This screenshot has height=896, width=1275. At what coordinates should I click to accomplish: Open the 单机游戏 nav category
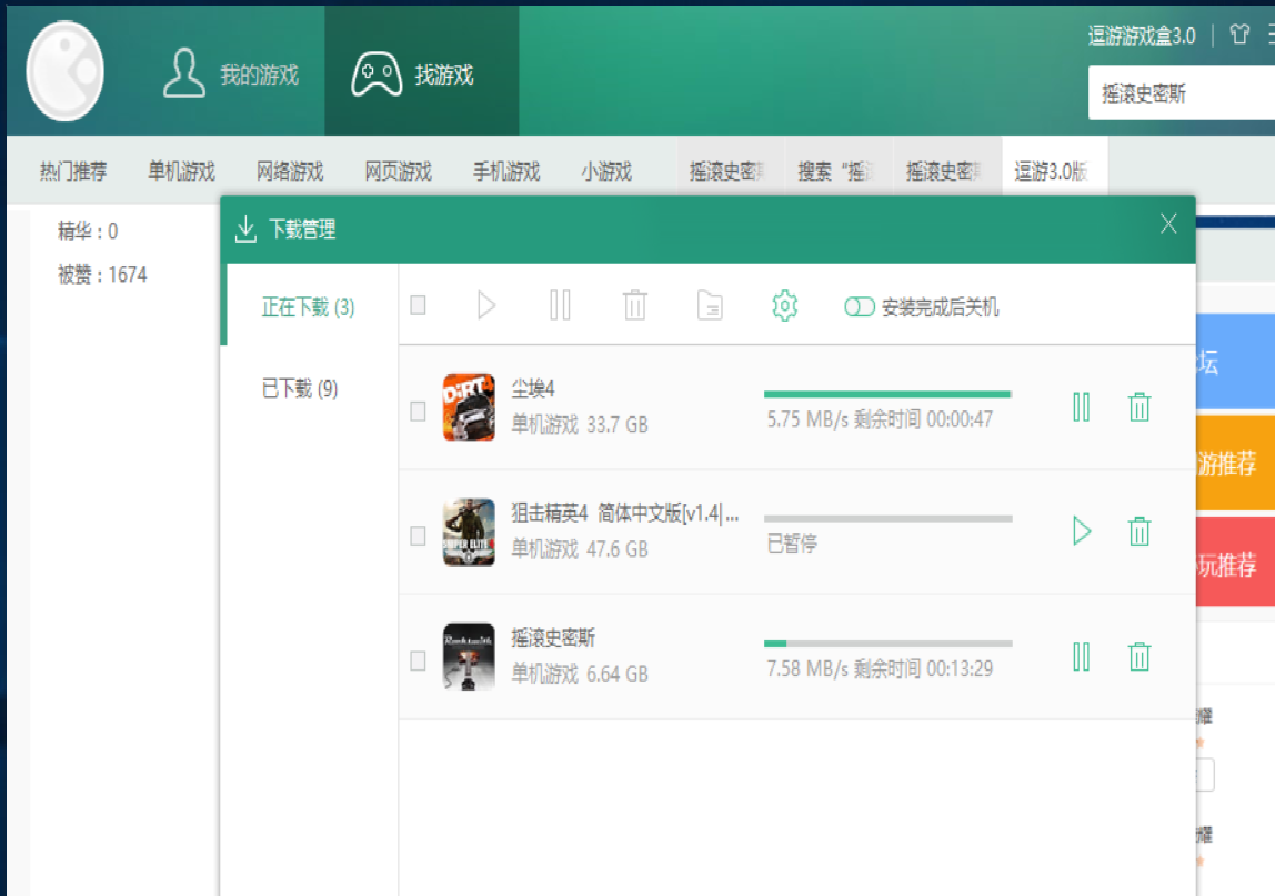(x=181, y=171)
